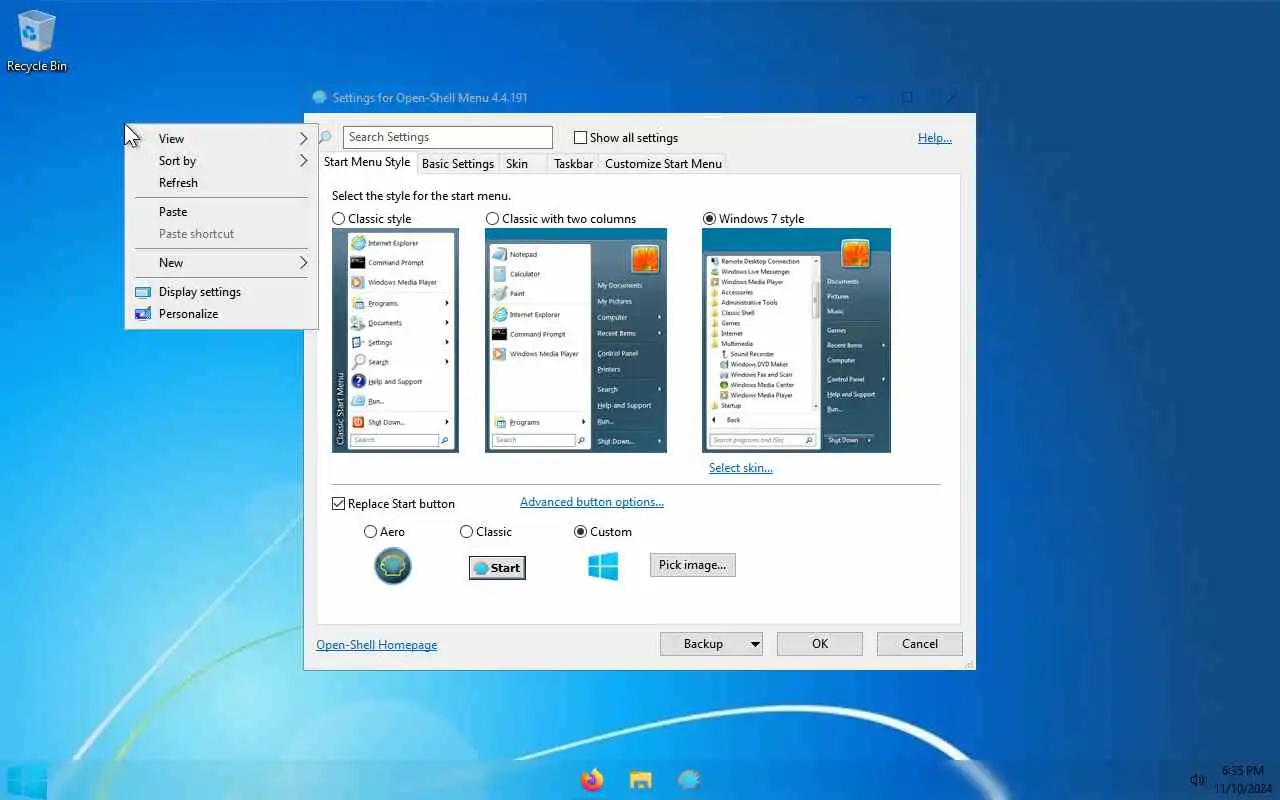The height and width of the screenshot is (800, 1280).
Task: Open the Backup dropdown arrow
Action: click(x=754, y=644)
